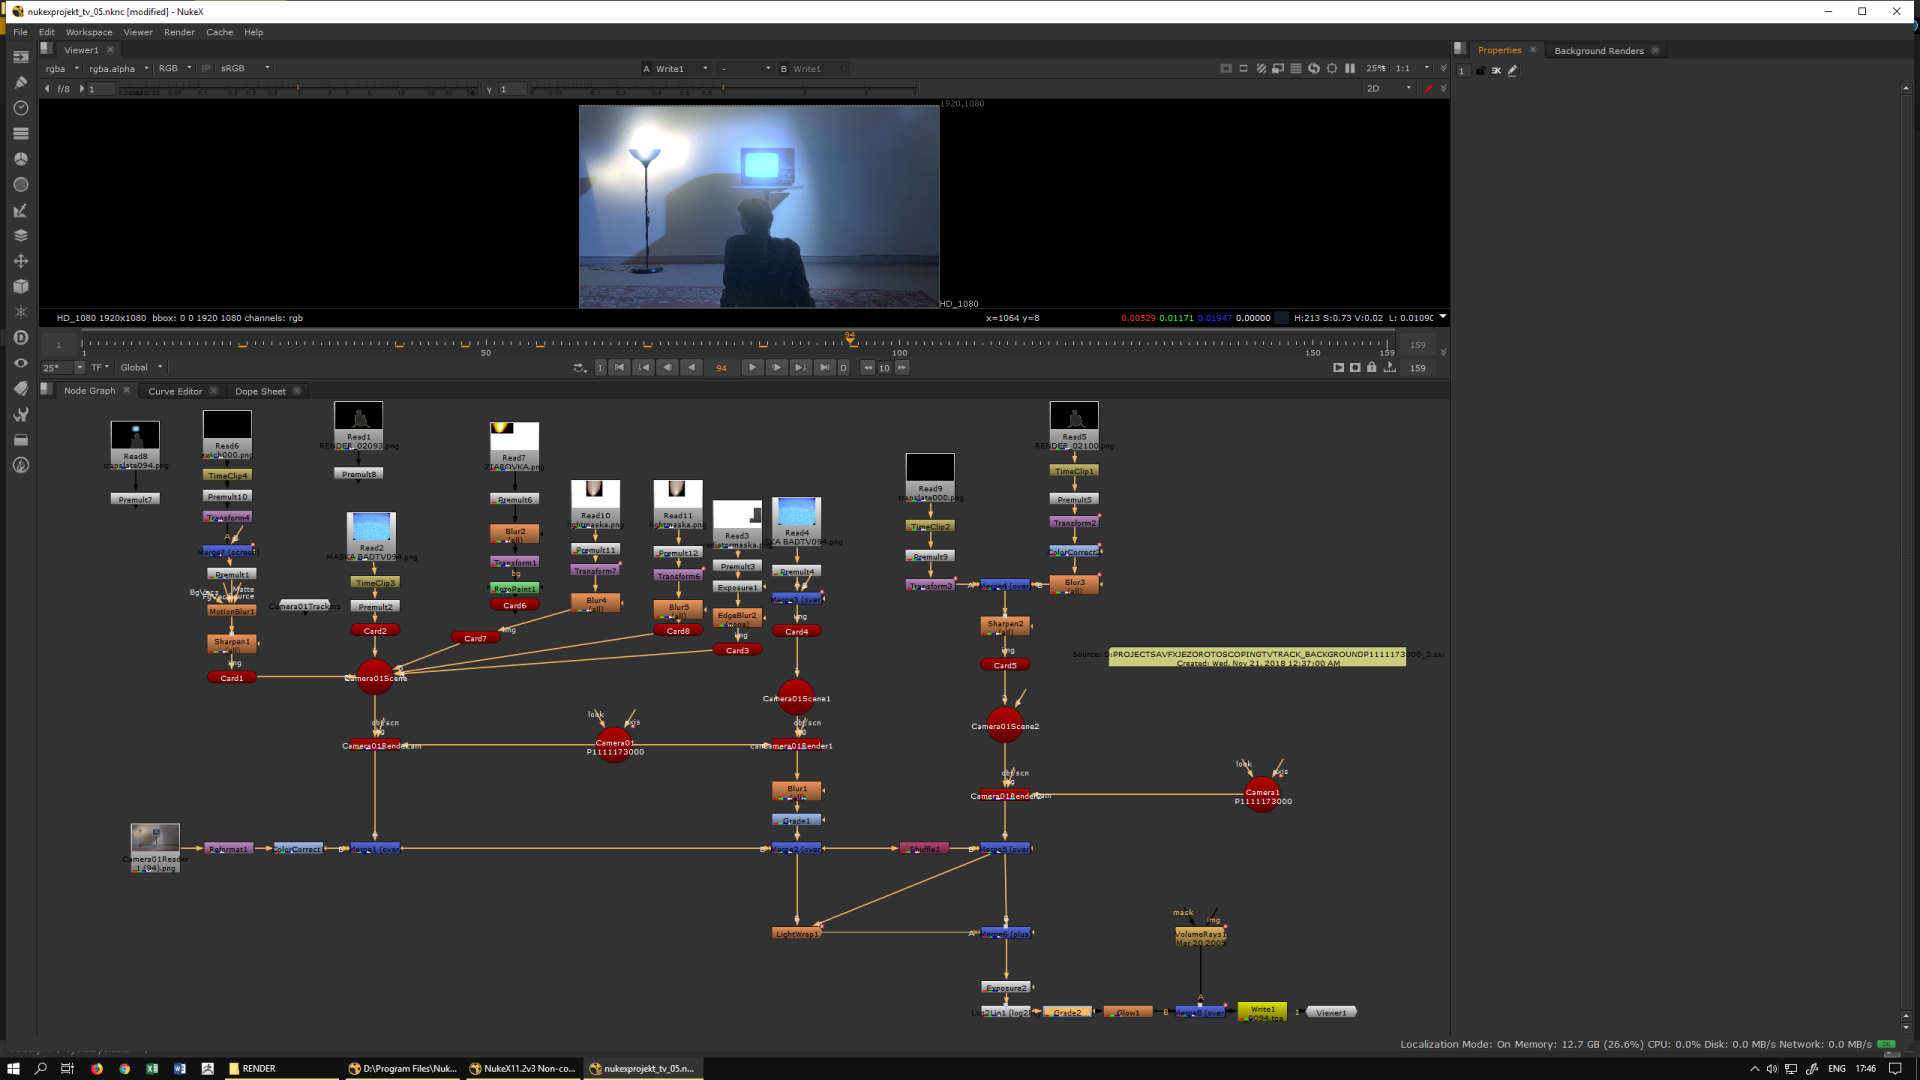Switch to the Curve Editor tab
The image size is (1920, 1080).
point(175,391)
